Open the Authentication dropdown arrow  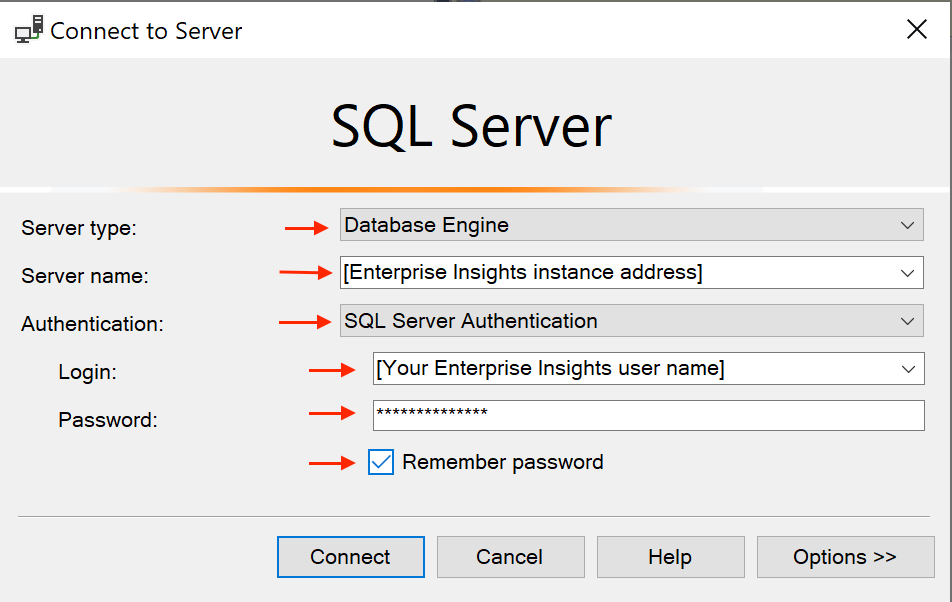pyautogui.click(x=907, y=321)
